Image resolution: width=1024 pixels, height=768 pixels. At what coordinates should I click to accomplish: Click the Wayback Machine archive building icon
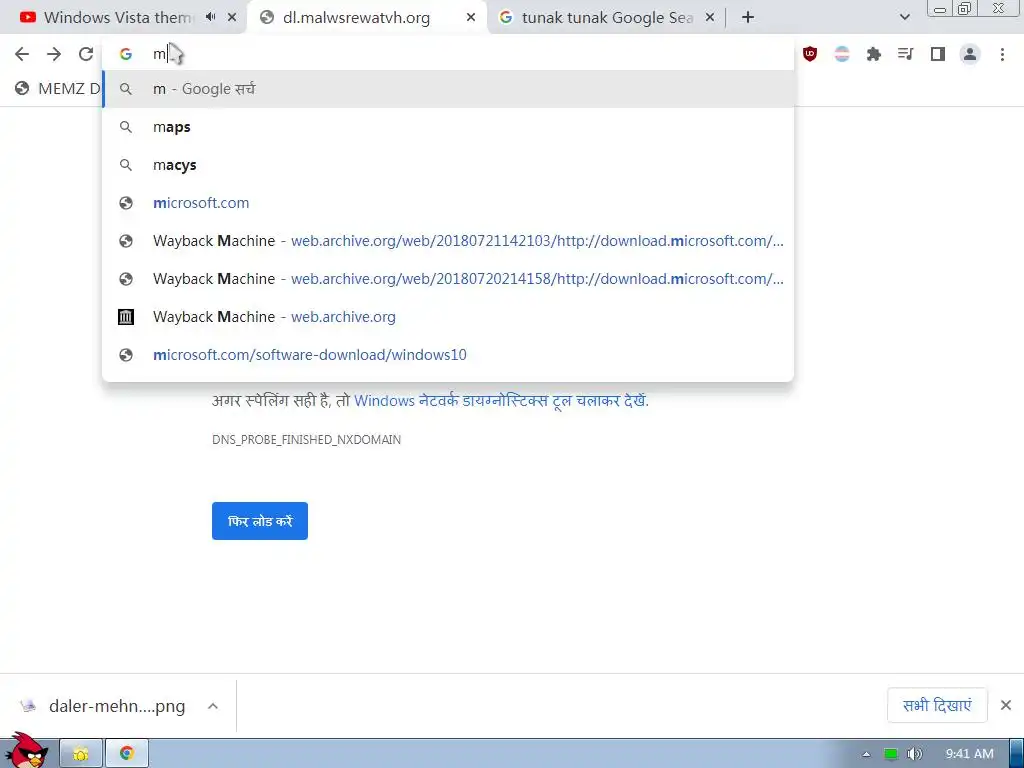[126, 317]
